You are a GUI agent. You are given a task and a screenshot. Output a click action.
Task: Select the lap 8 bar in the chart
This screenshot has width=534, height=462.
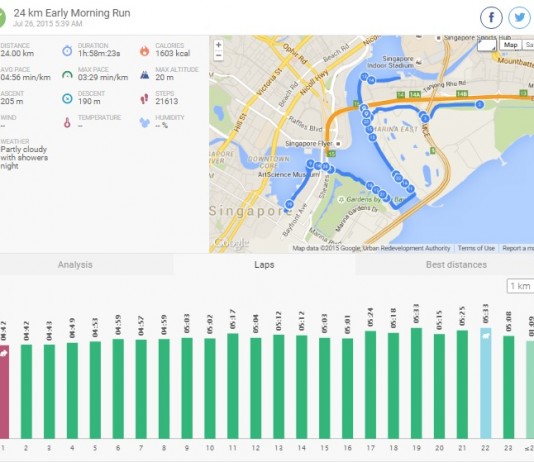pyautogui.click(x=164, y=389)
